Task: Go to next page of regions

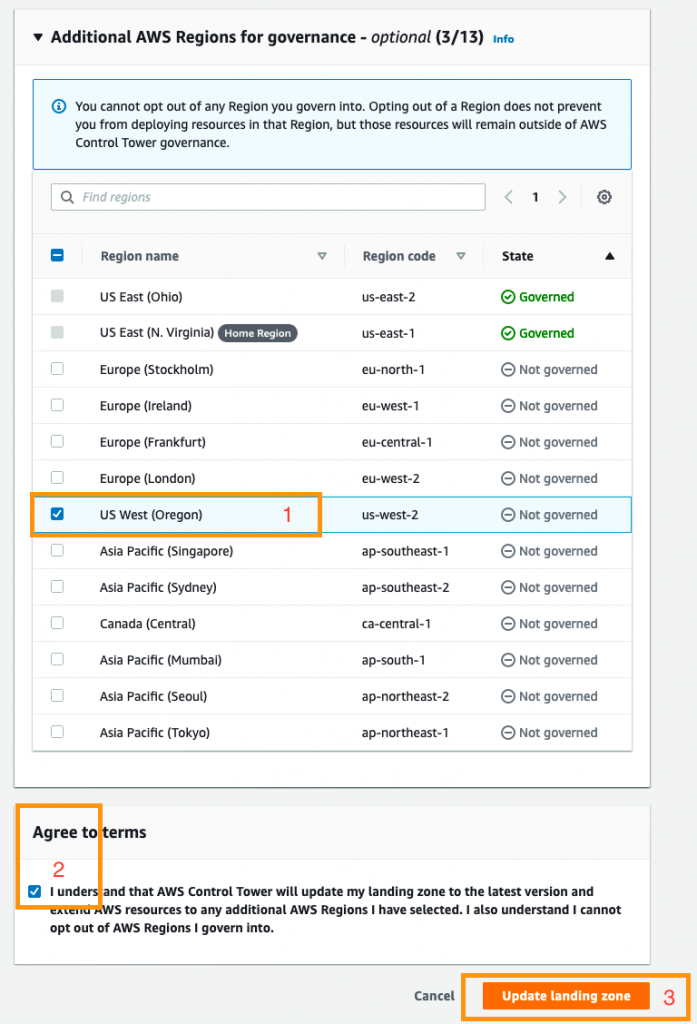Action: (562, 197)
